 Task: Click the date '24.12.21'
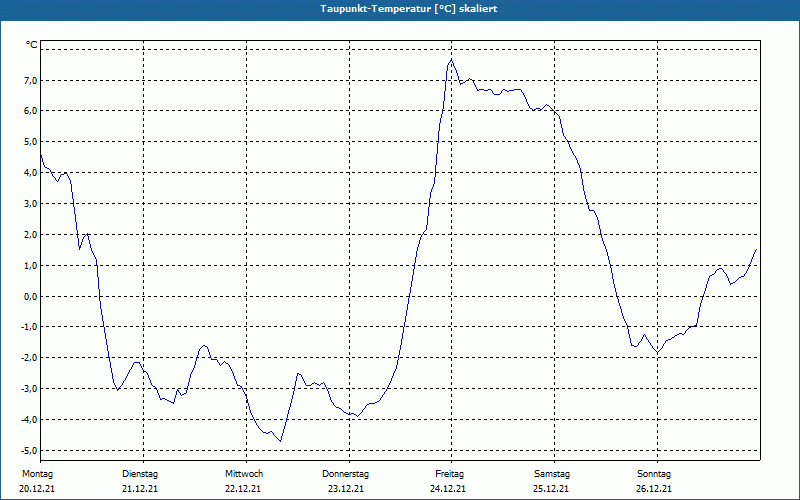click(448, 489)
